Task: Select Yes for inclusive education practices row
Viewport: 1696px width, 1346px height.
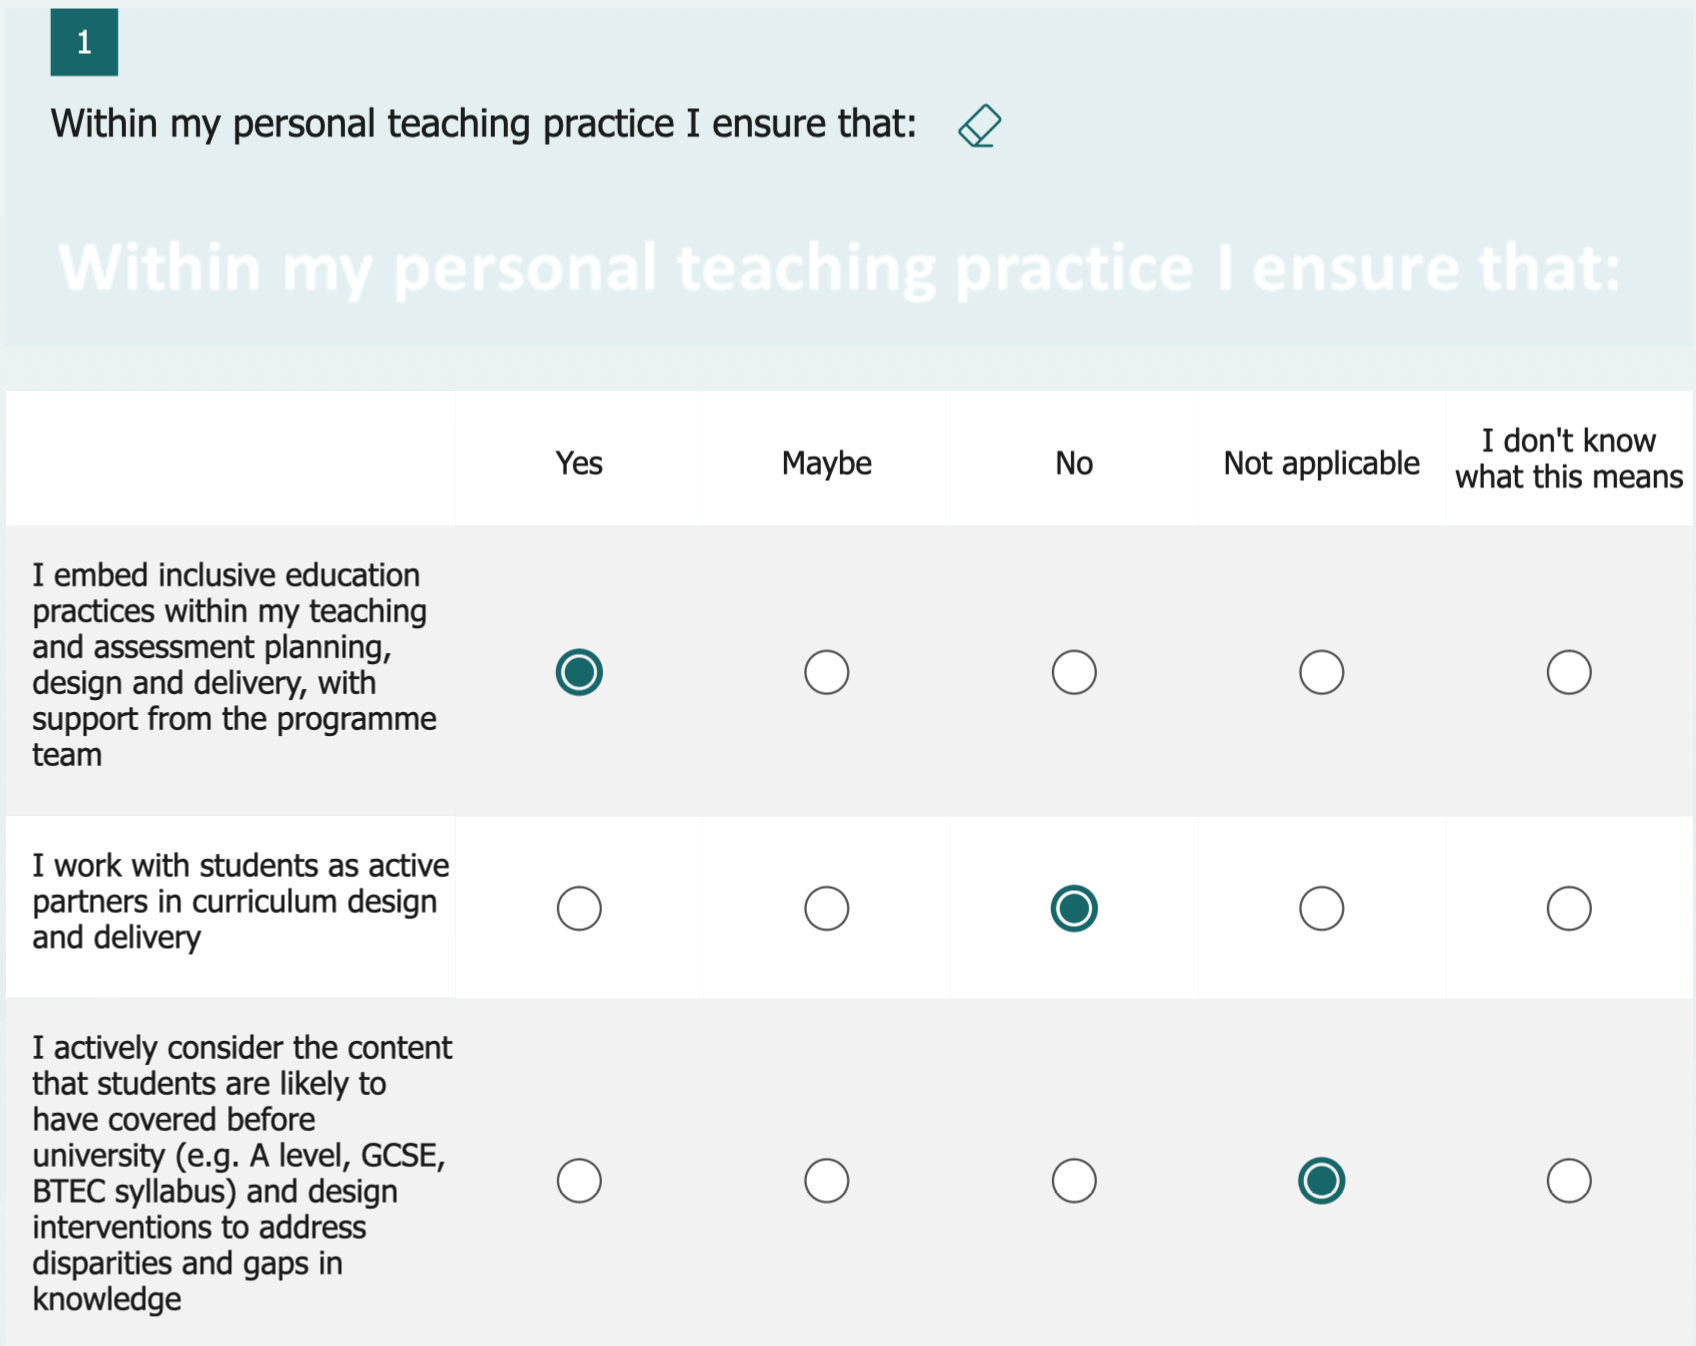Action: [579, 672]
